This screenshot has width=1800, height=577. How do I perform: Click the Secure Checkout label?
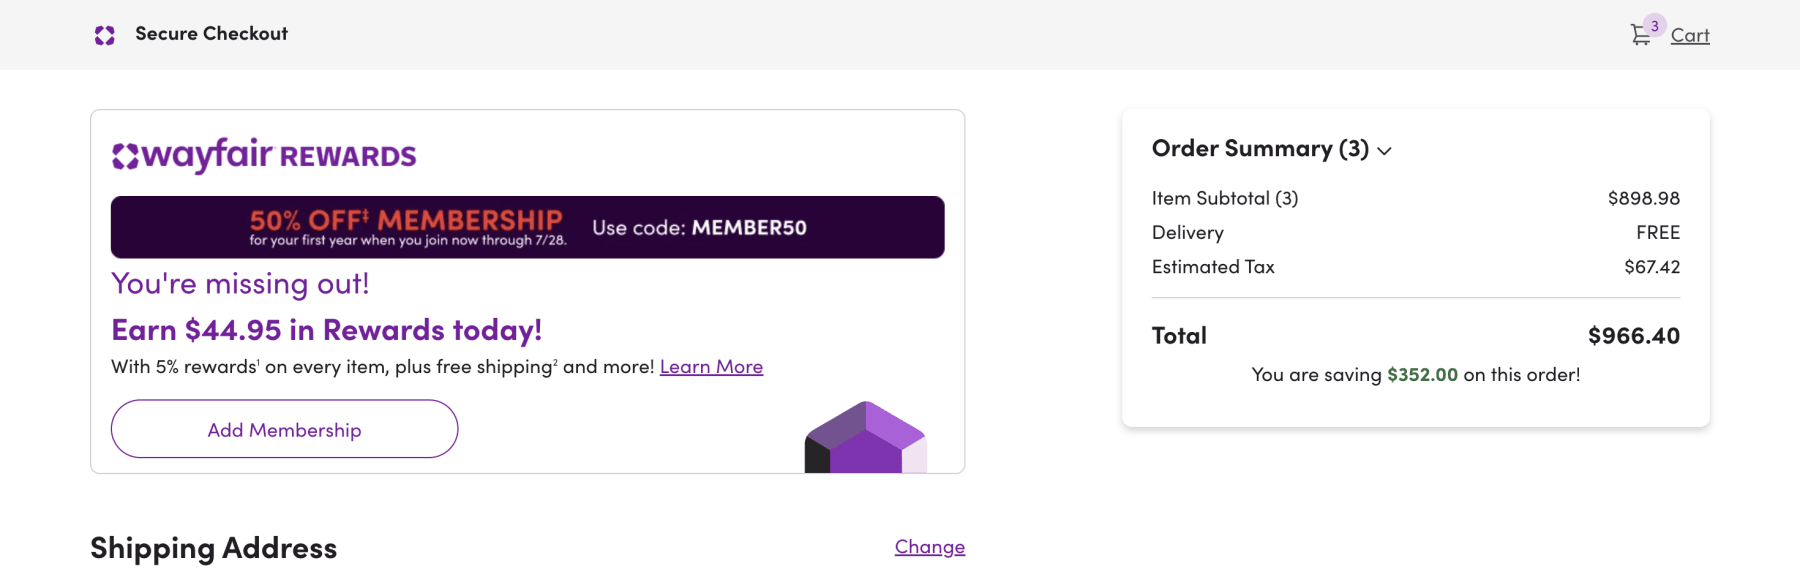point(212,33)
